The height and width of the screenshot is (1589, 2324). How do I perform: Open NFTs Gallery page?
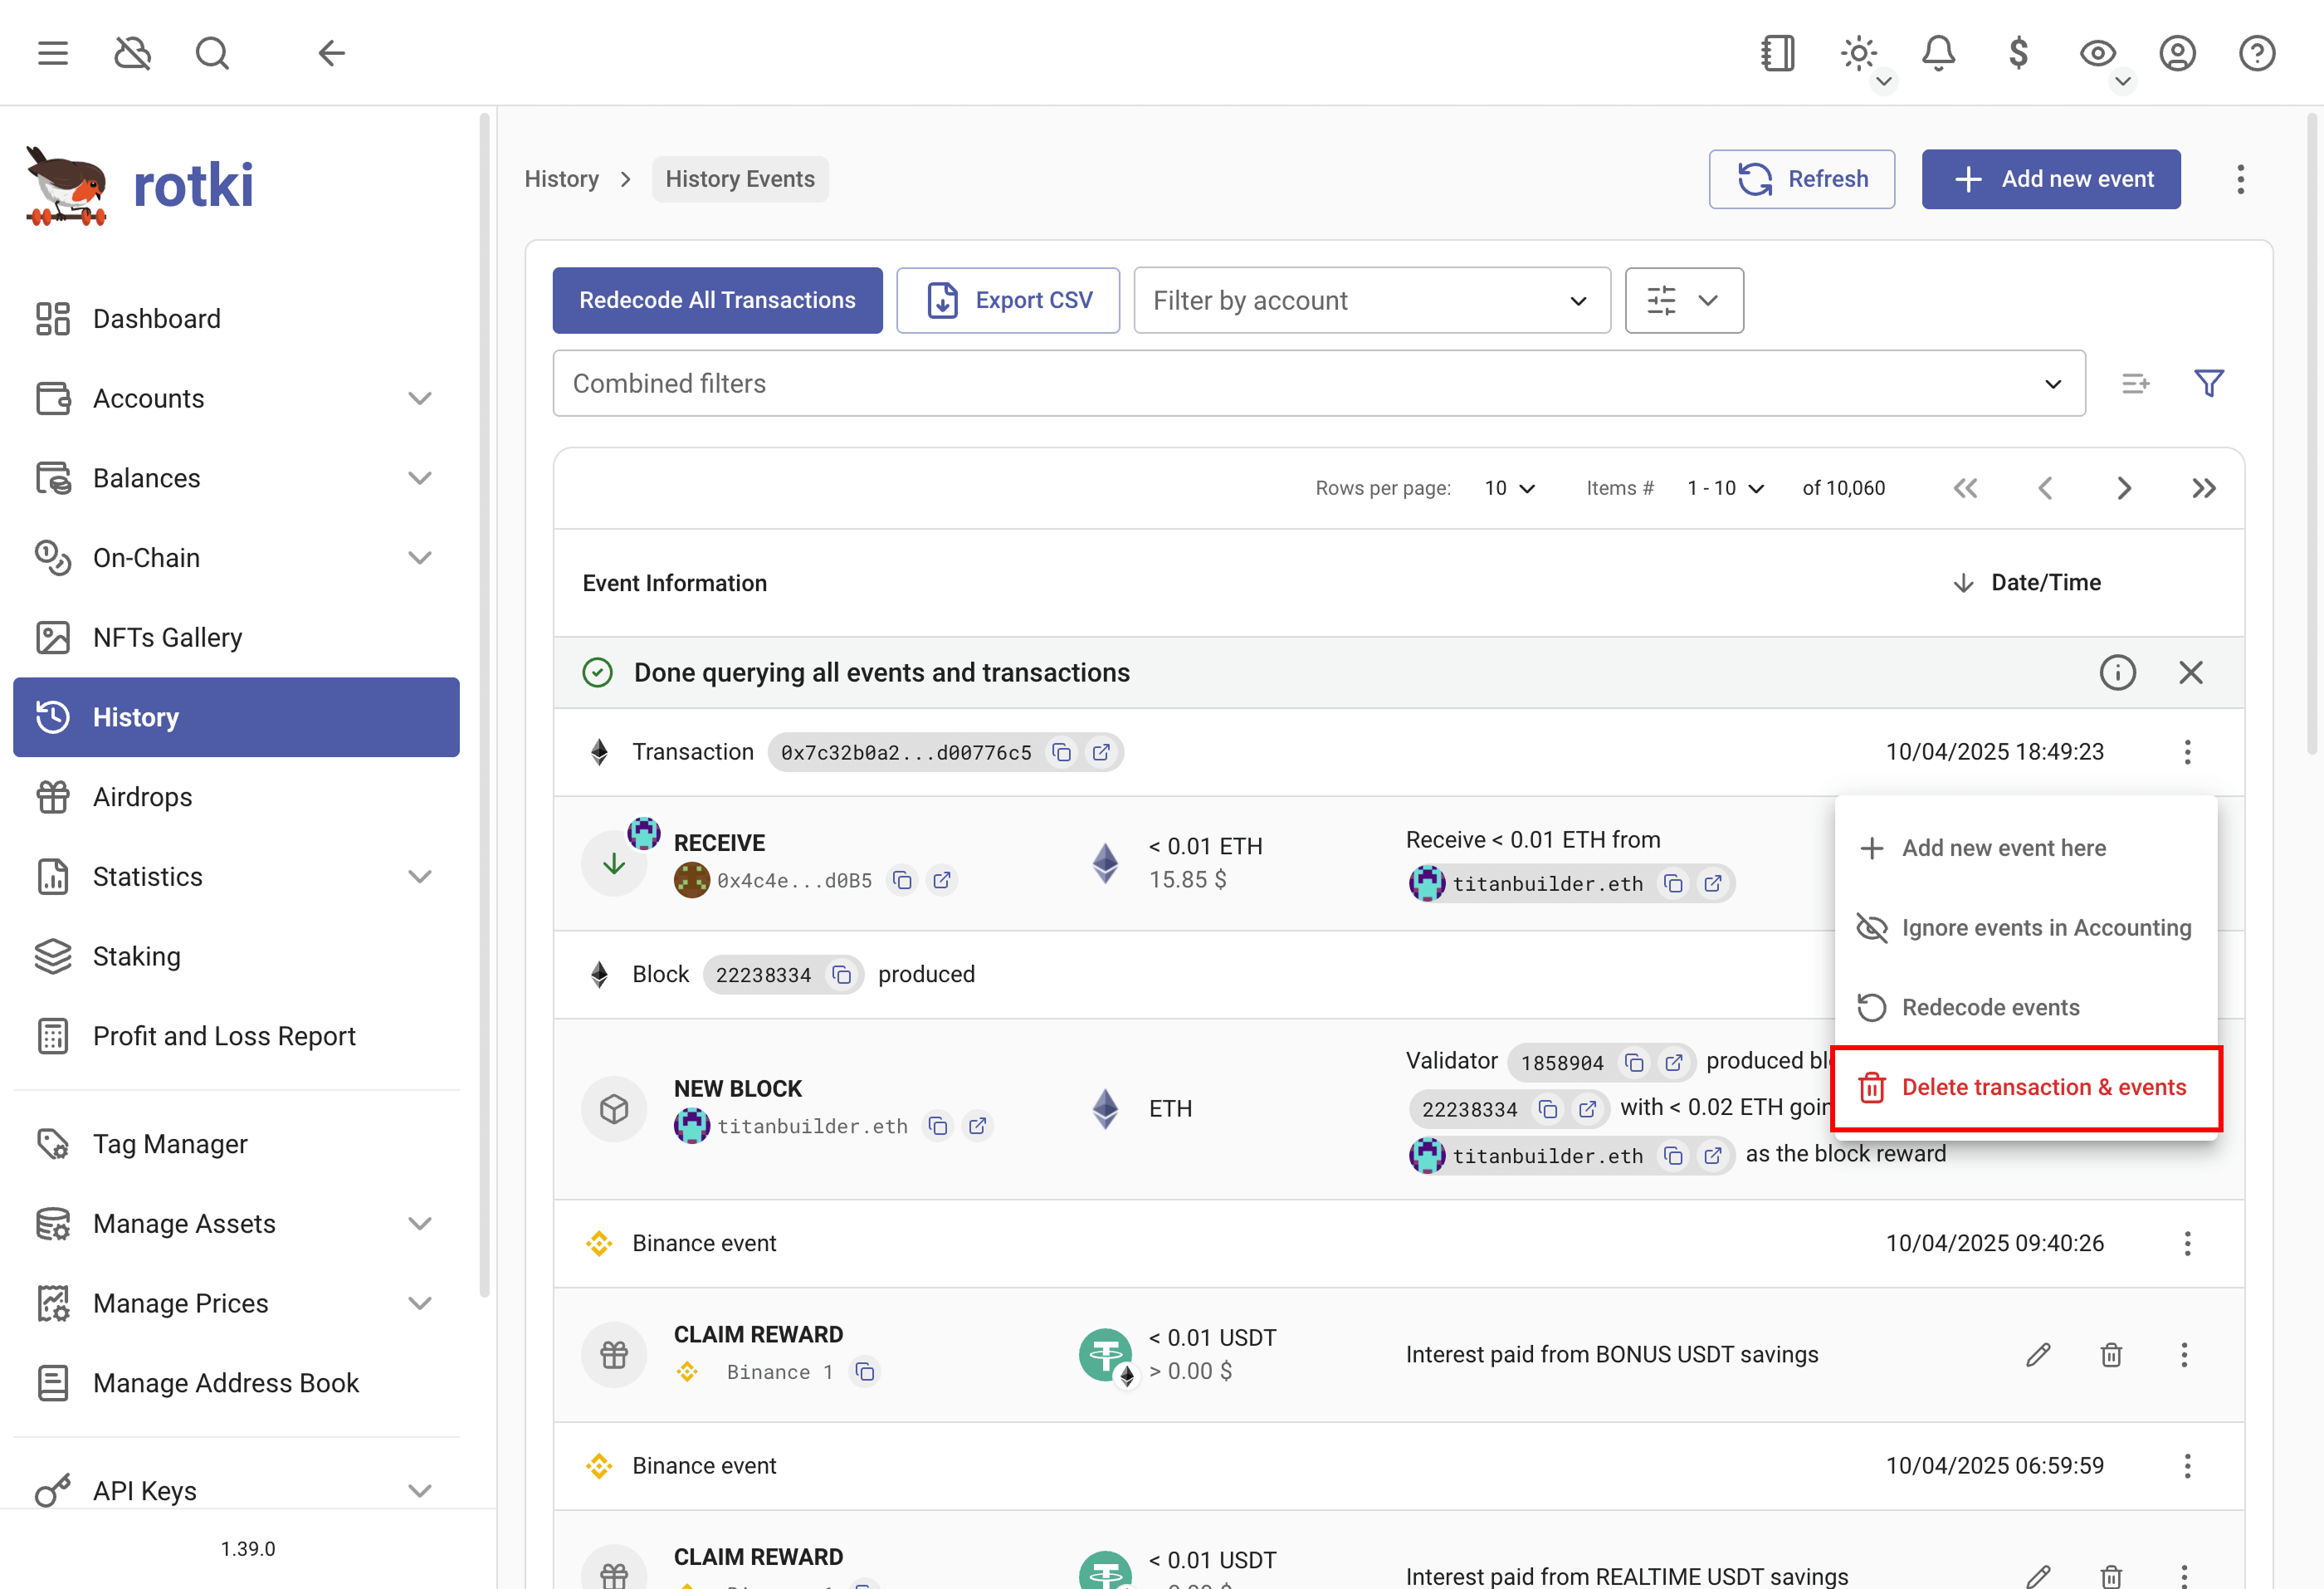tap(236, 638)
